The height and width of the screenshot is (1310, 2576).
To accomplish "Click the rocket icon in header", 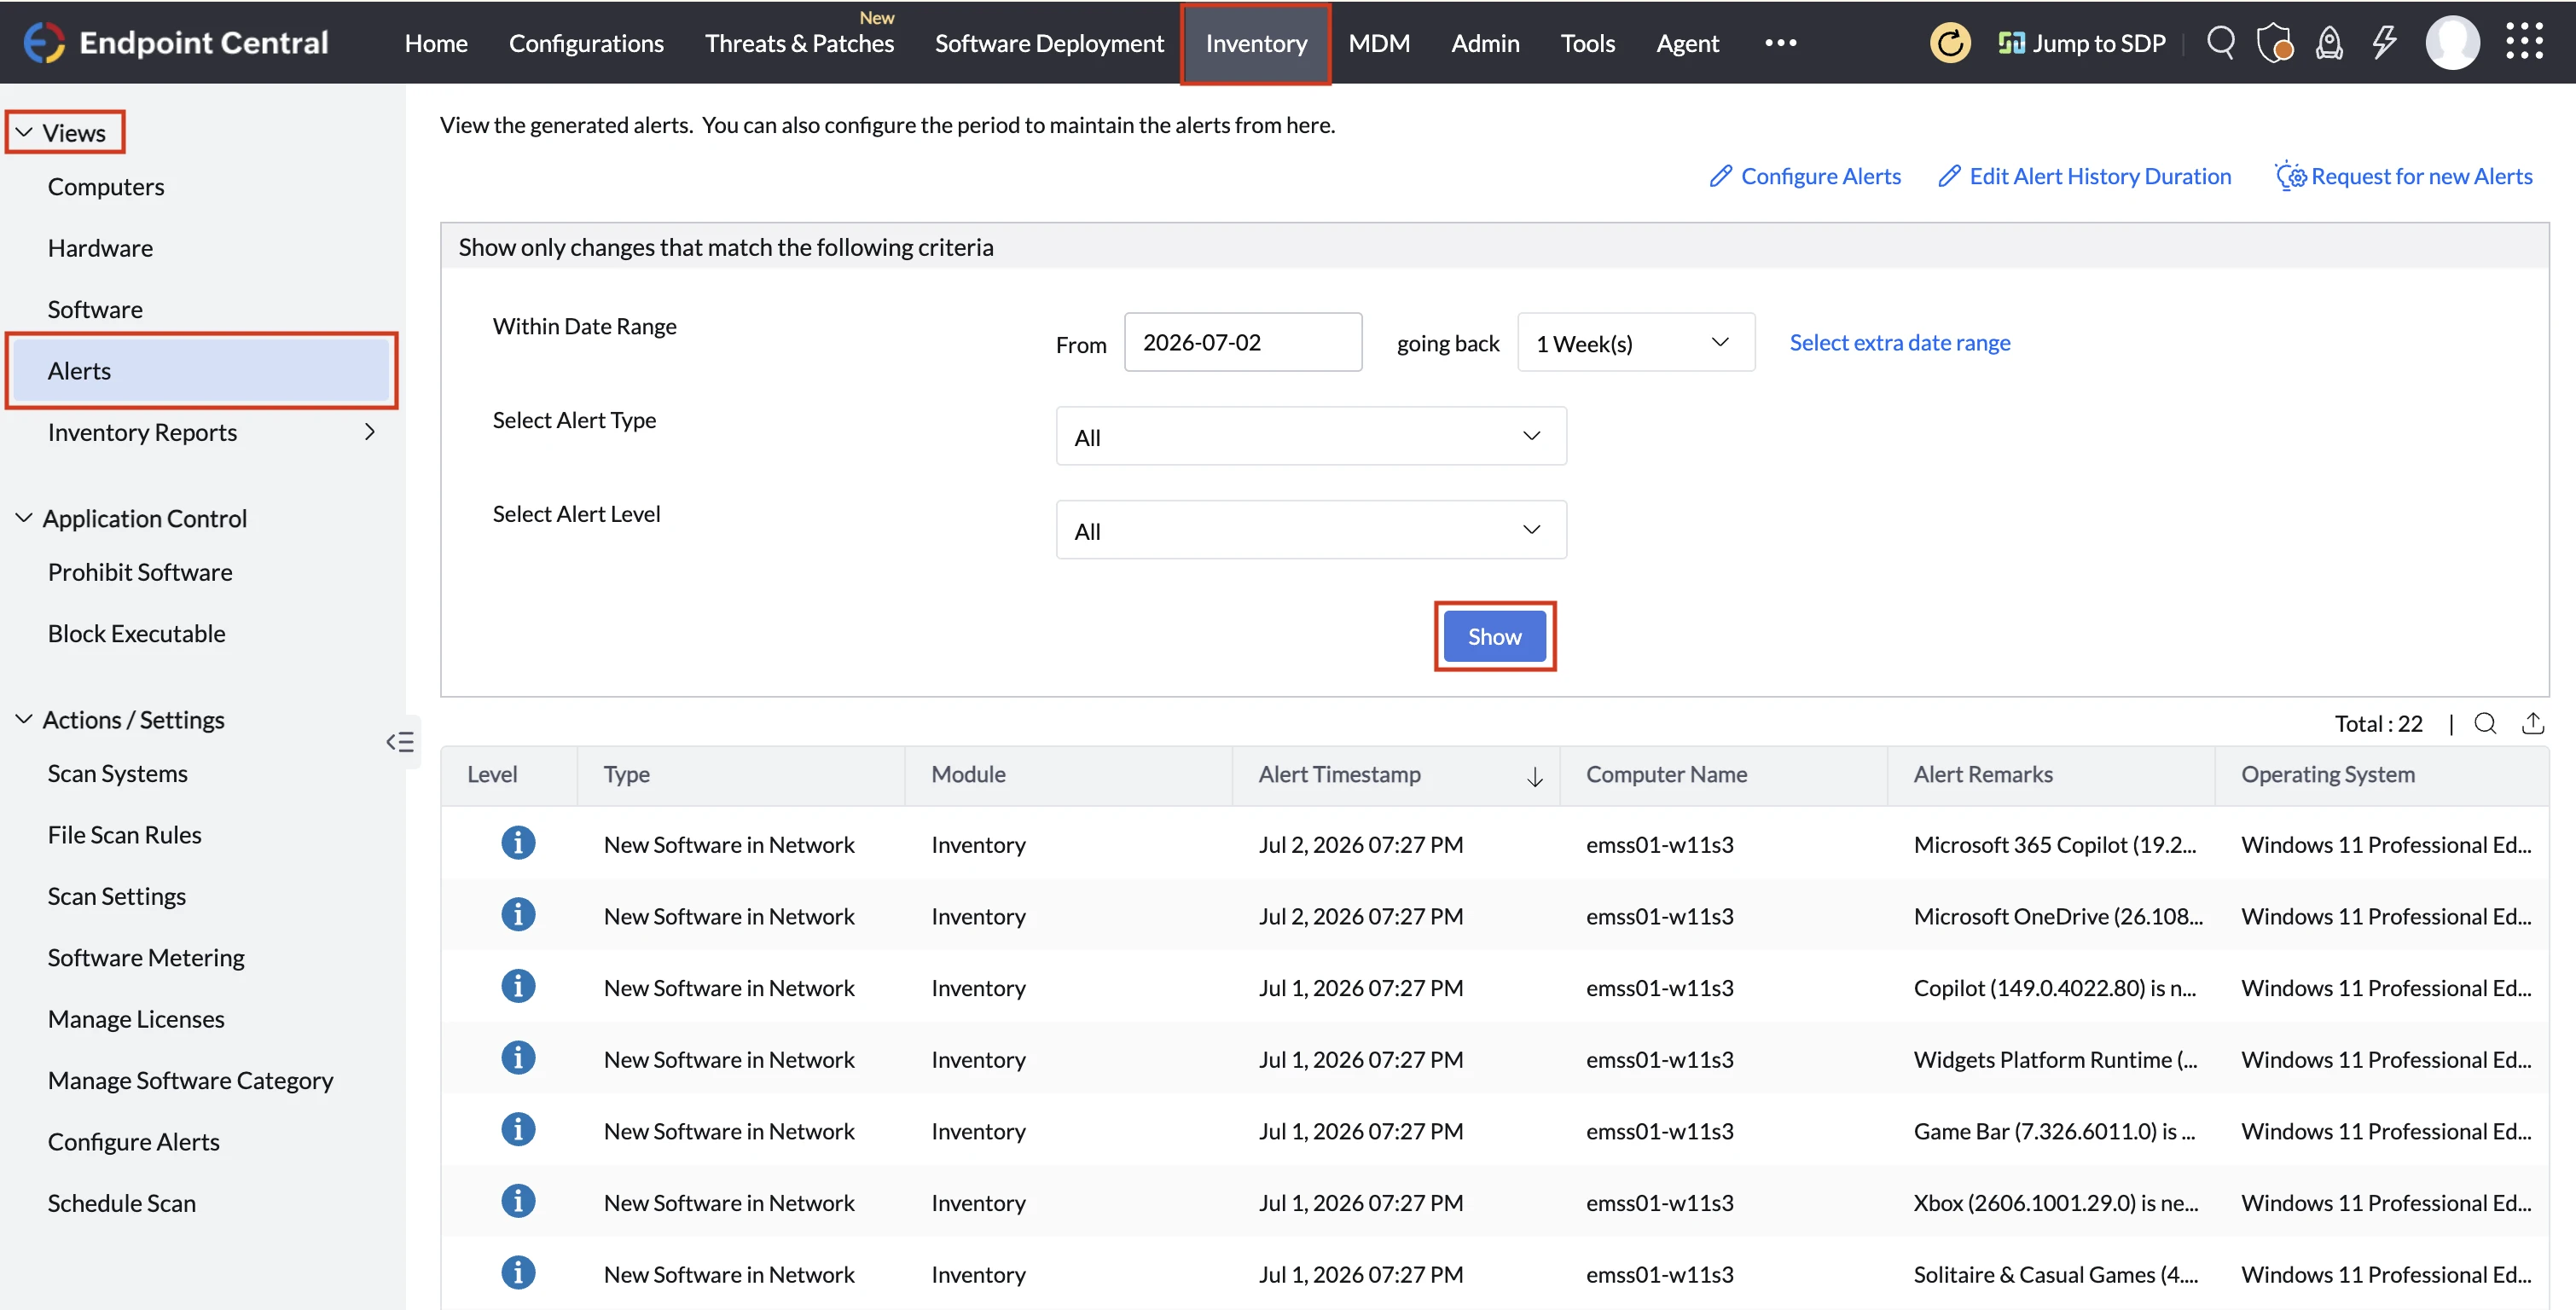I will (x=2330, y=43).
